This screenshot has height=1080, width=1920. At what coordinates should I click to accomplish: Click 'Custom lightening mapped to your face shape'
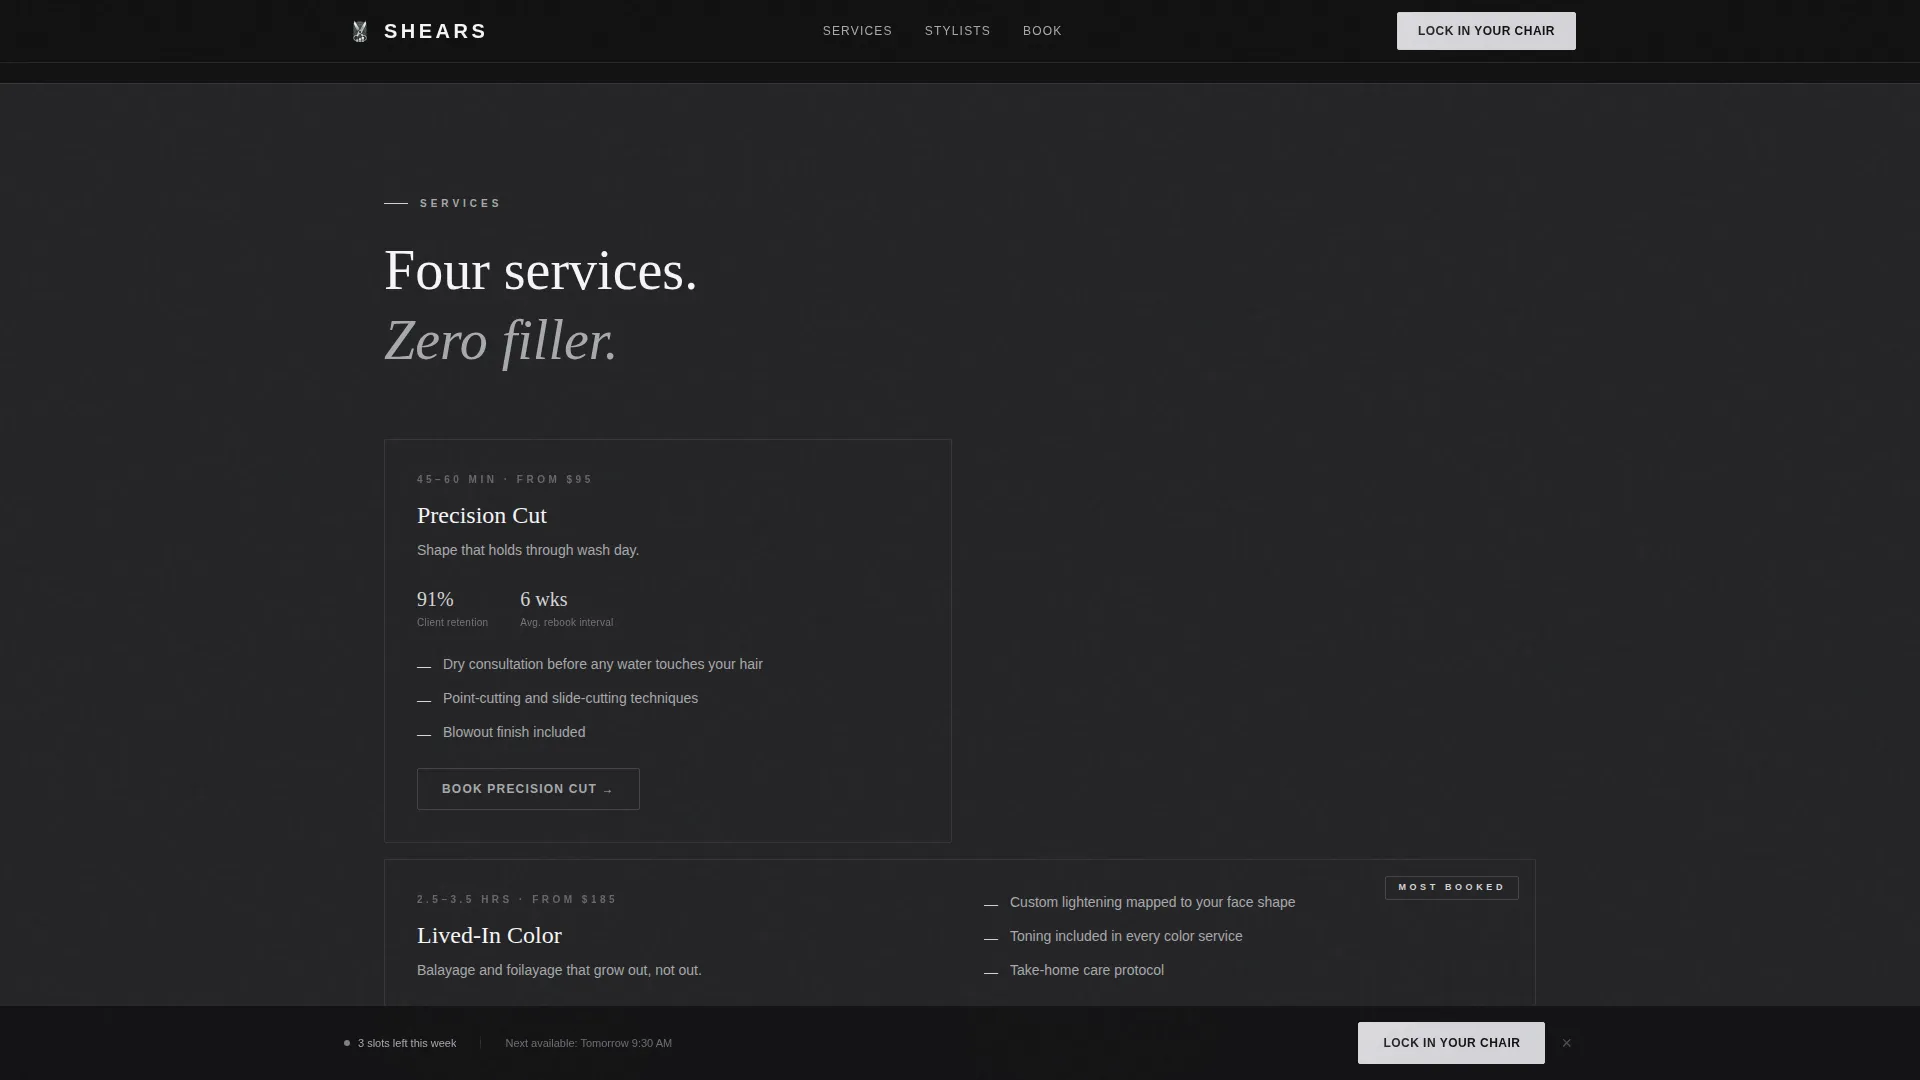[1152, 902]
